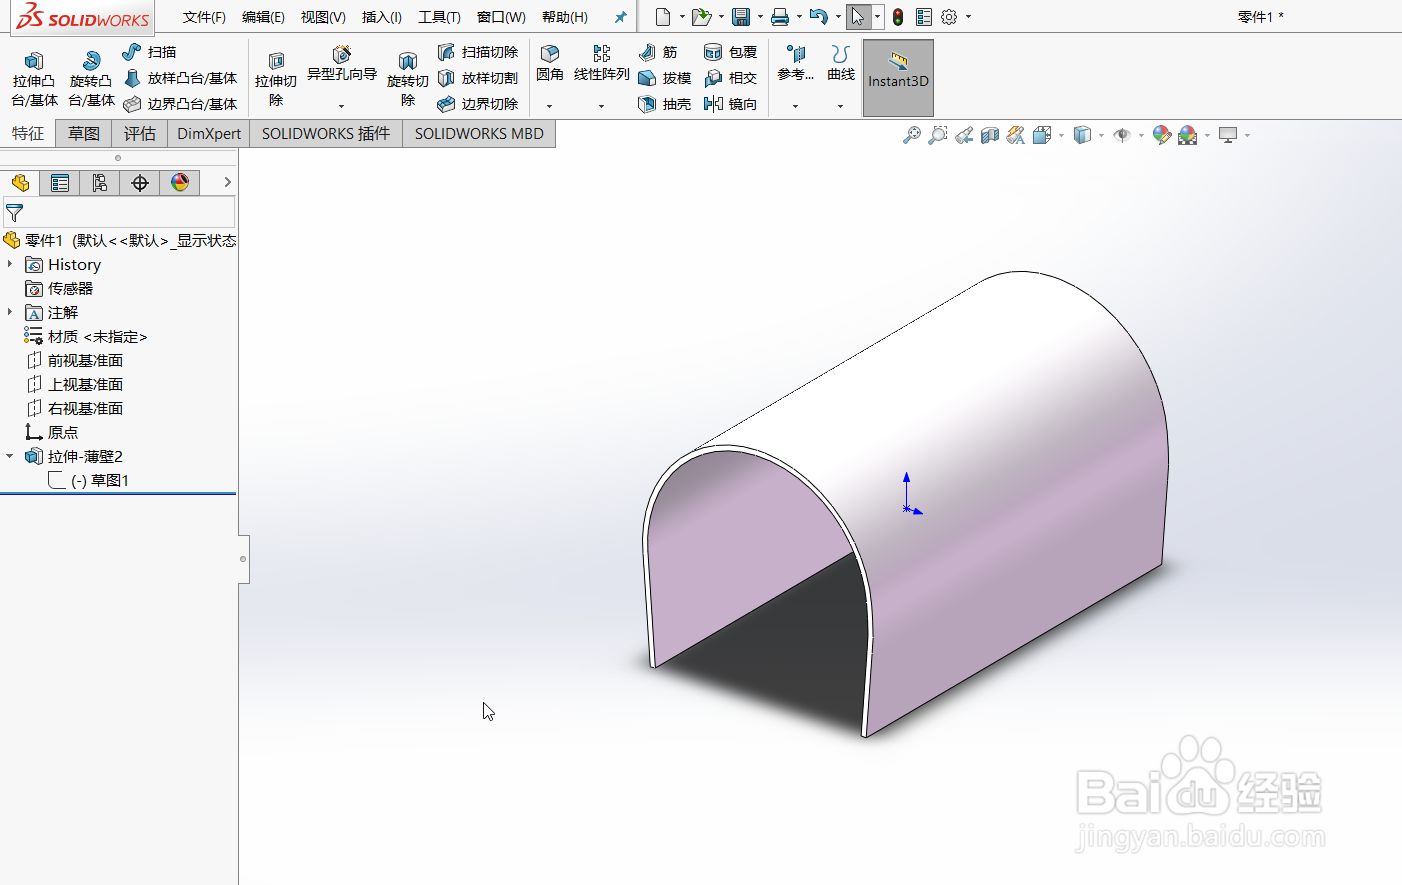Click Zoom to Fit magnifier icon

point(911,135)
